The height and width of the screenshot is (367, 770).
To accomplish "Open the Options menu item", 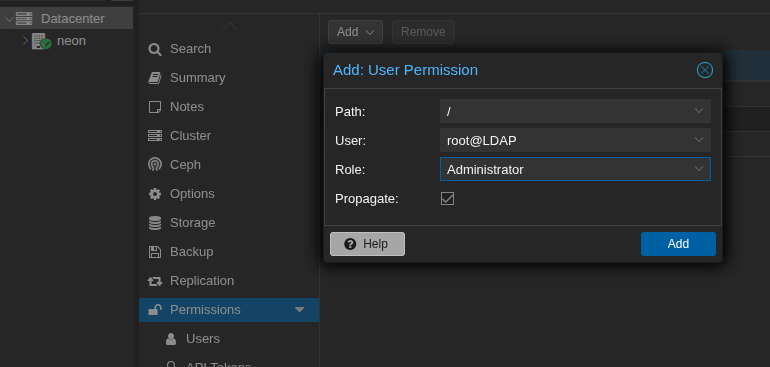I will click(x=229, y=194).
